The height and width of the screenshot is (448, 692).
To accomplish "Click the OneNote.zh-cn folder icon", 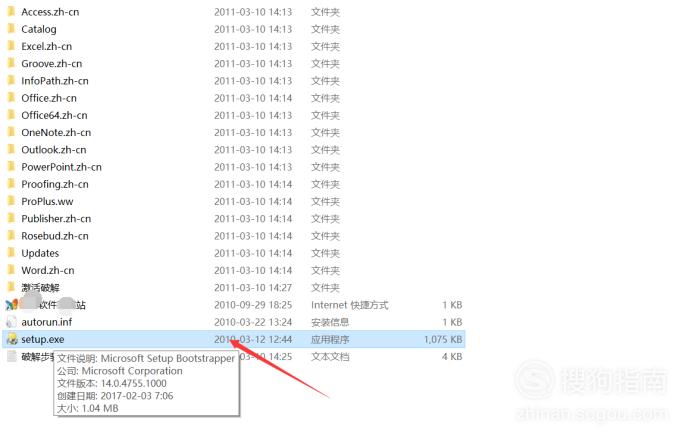I will 11,132.
